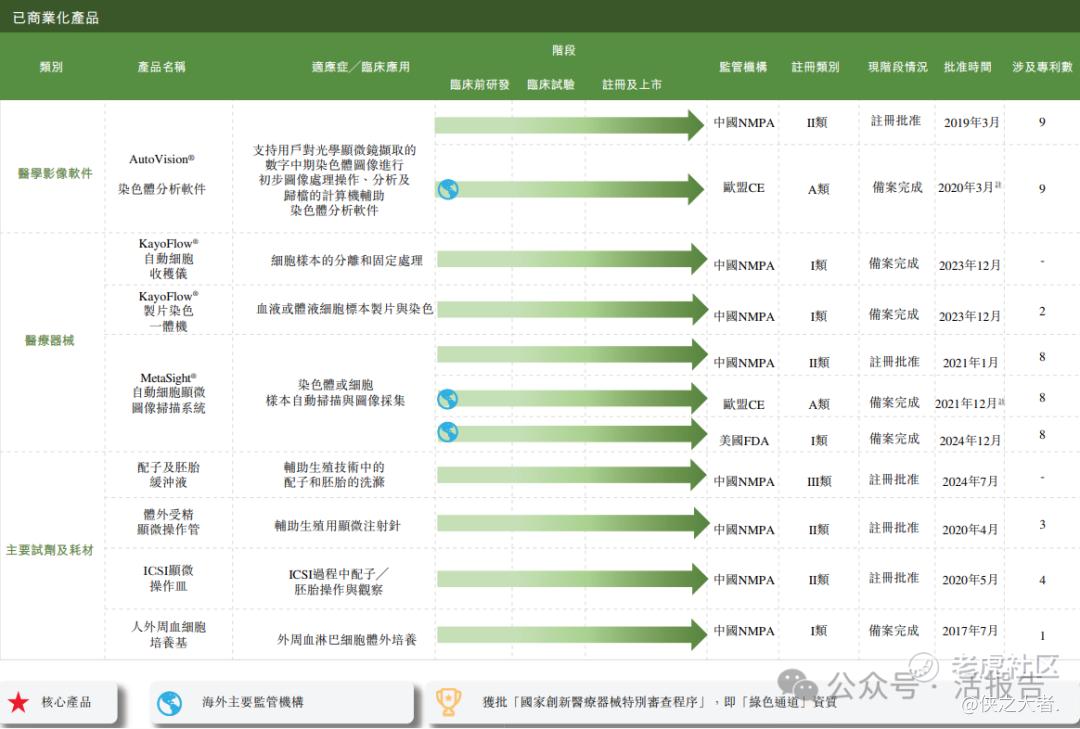Click the ICSI過程中配子／胚胎操作與觀察 text
The image size is (1080, 729).
338,582
